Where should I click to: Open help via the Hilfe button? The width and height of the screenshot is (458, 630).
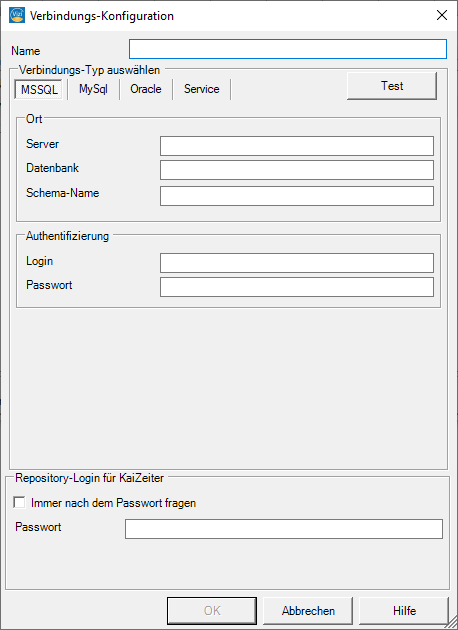(404, 611)
